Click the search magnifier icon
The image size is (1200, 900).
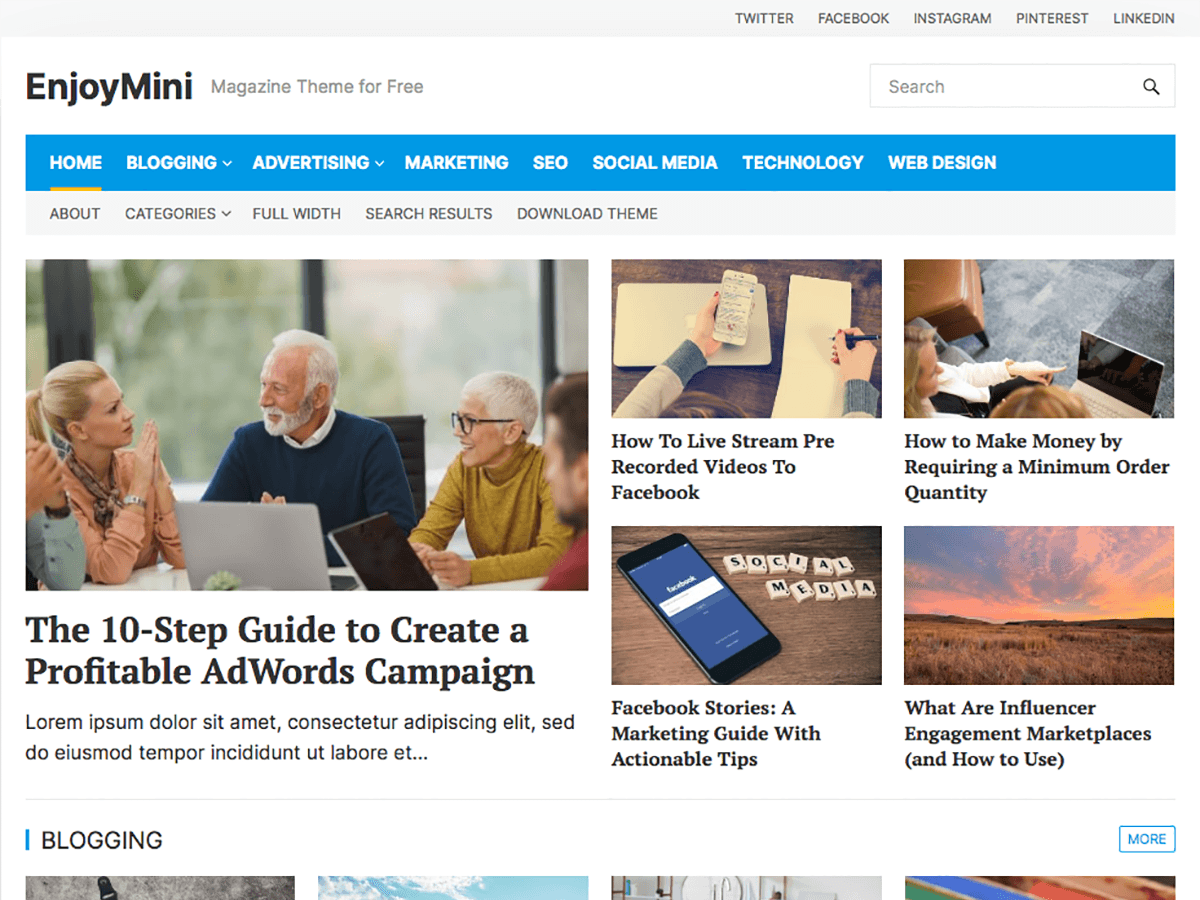pos(1151,87)
